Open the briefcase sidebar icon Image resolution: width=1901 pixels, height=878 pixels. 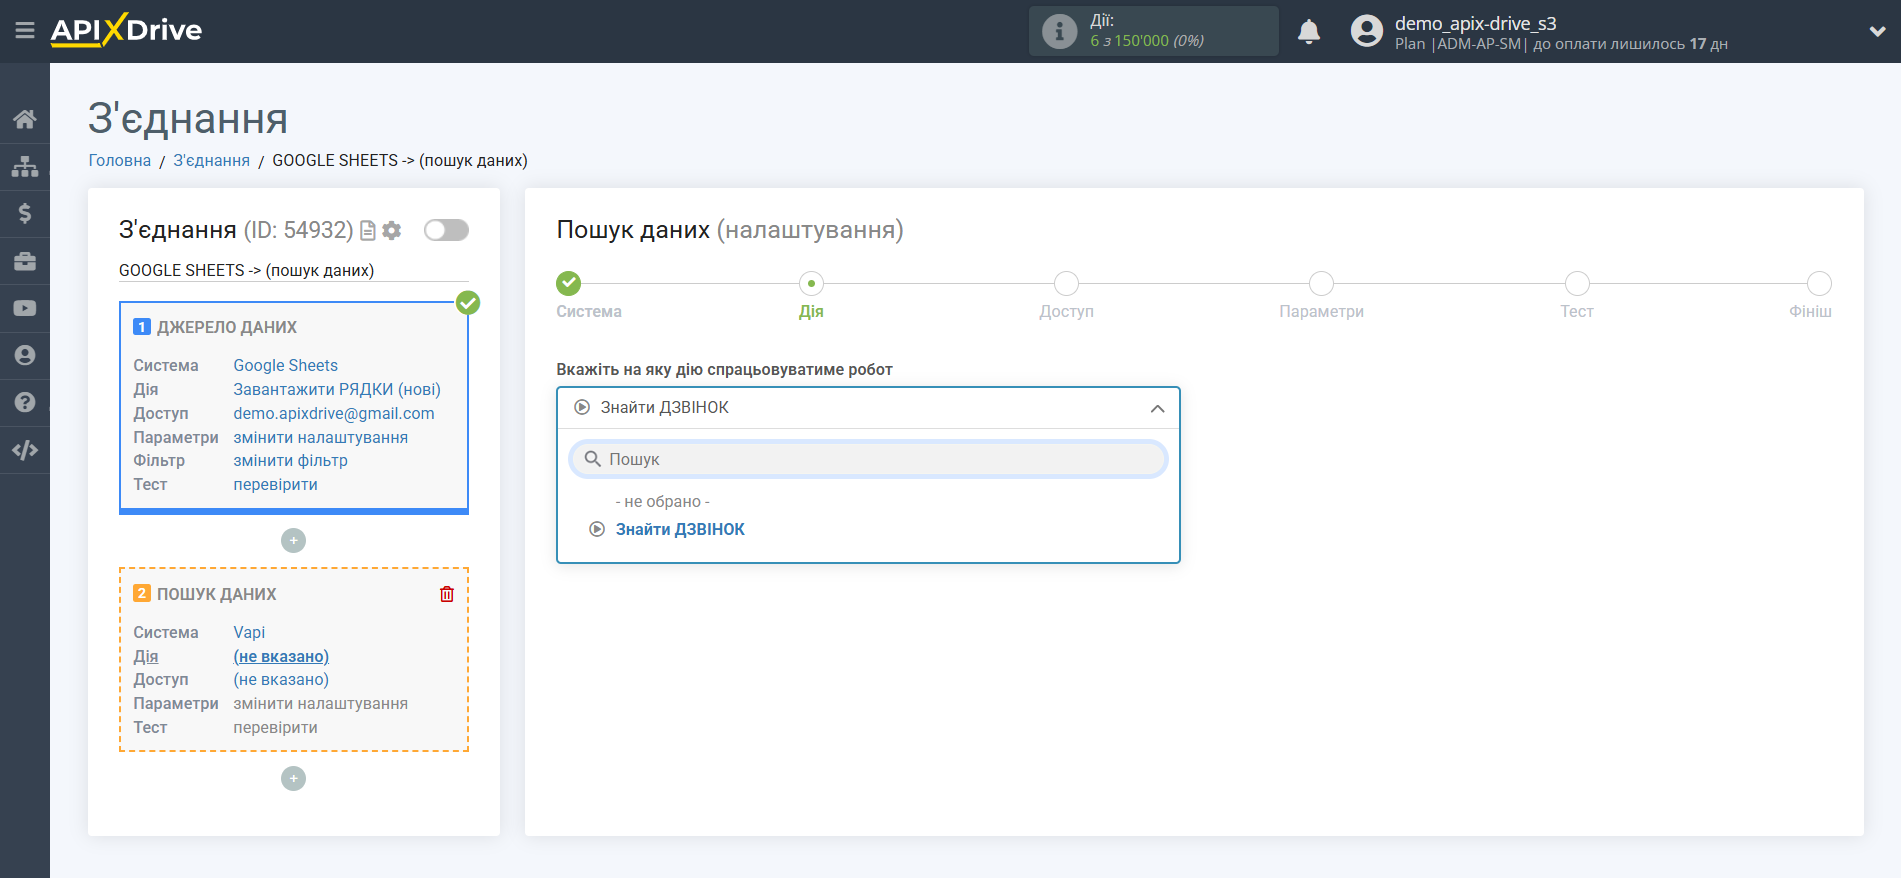pos(25,261)
